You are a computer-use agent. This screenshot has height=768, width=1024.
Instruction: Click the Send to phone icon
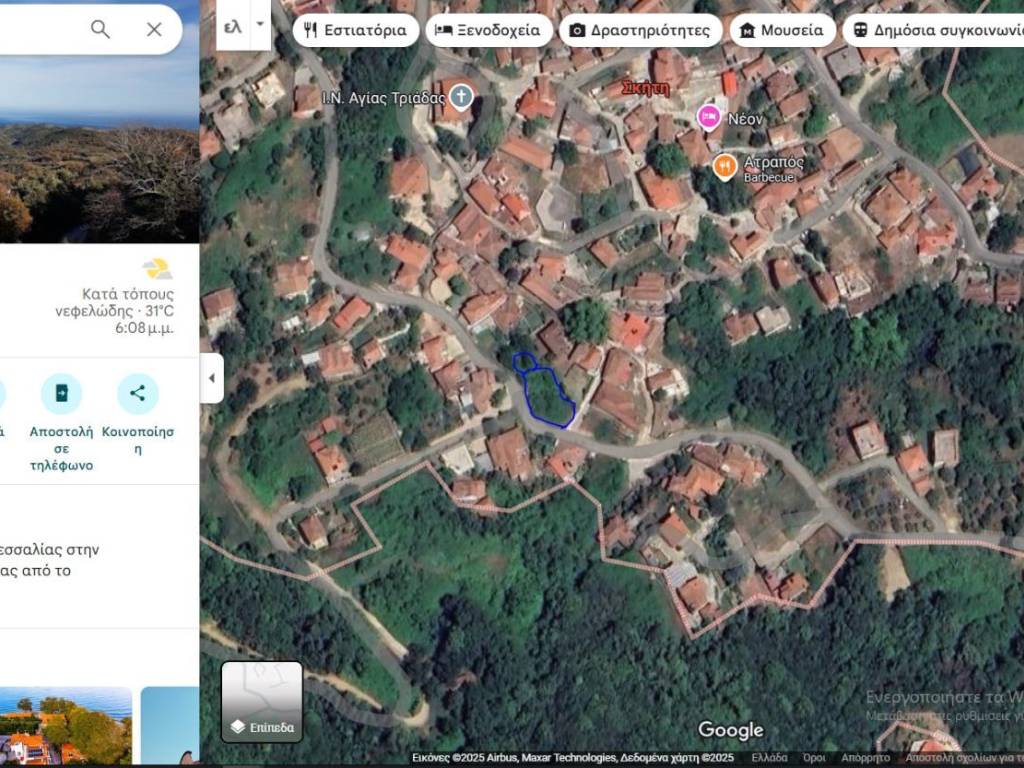(x=61, y=393)
